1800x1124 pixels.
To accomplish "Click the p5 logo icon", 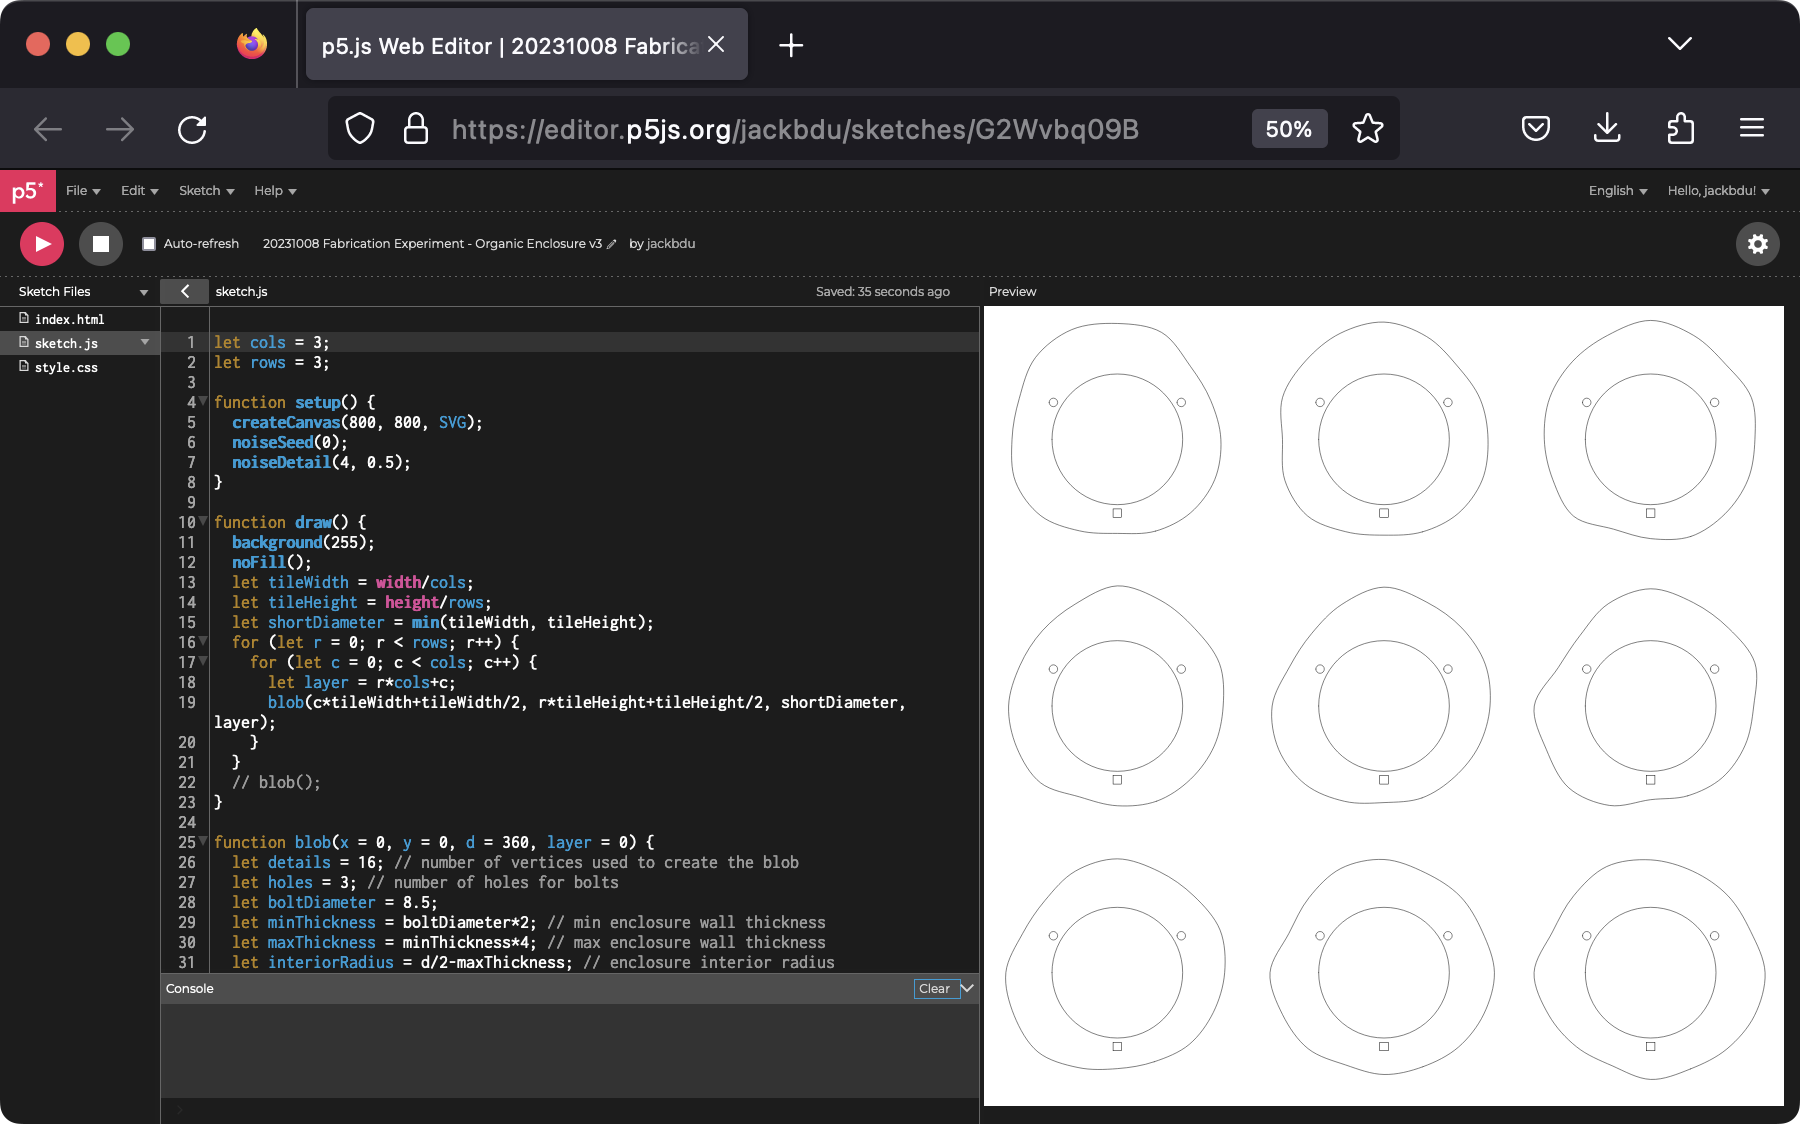I will click(27, 191).
